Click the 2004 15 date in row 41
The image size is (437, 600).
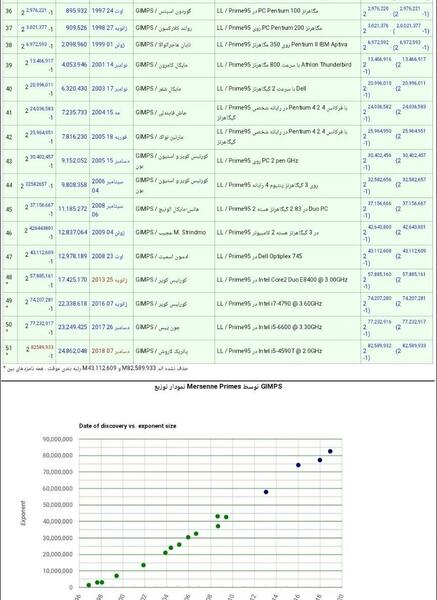coord(106,112)
